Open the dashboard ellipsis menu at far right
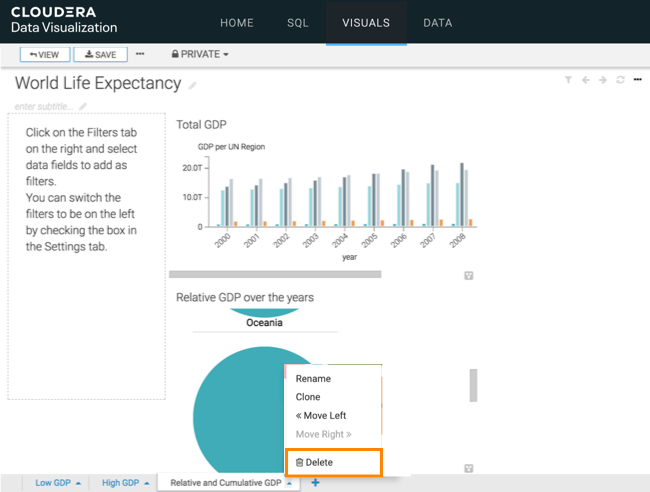Viewport: 650px width, 492px height. (637, 80)
